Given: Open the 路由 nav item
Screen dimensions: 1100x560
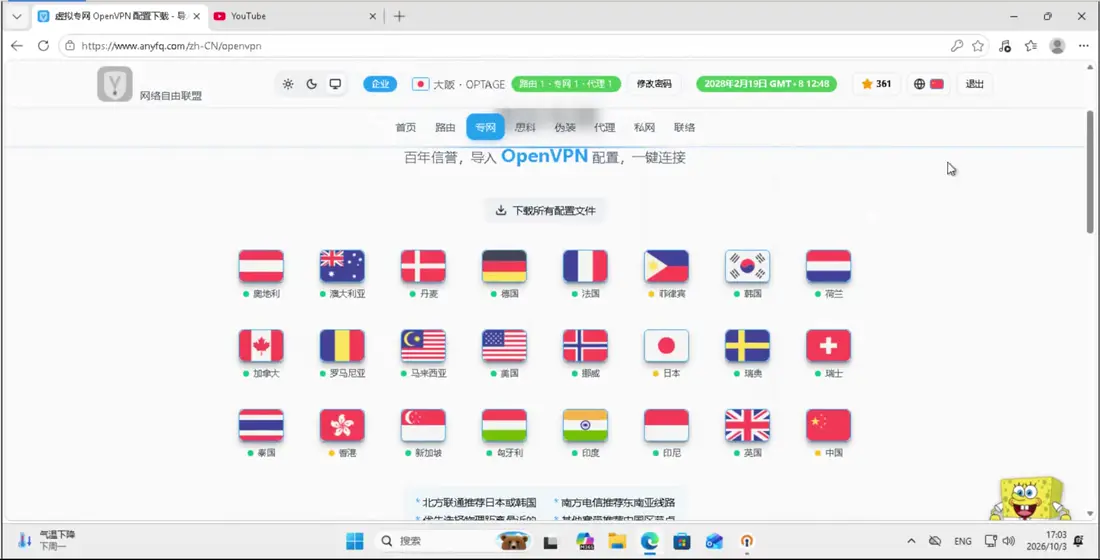Looking at the screenshot, I should (x=445, y=128).
